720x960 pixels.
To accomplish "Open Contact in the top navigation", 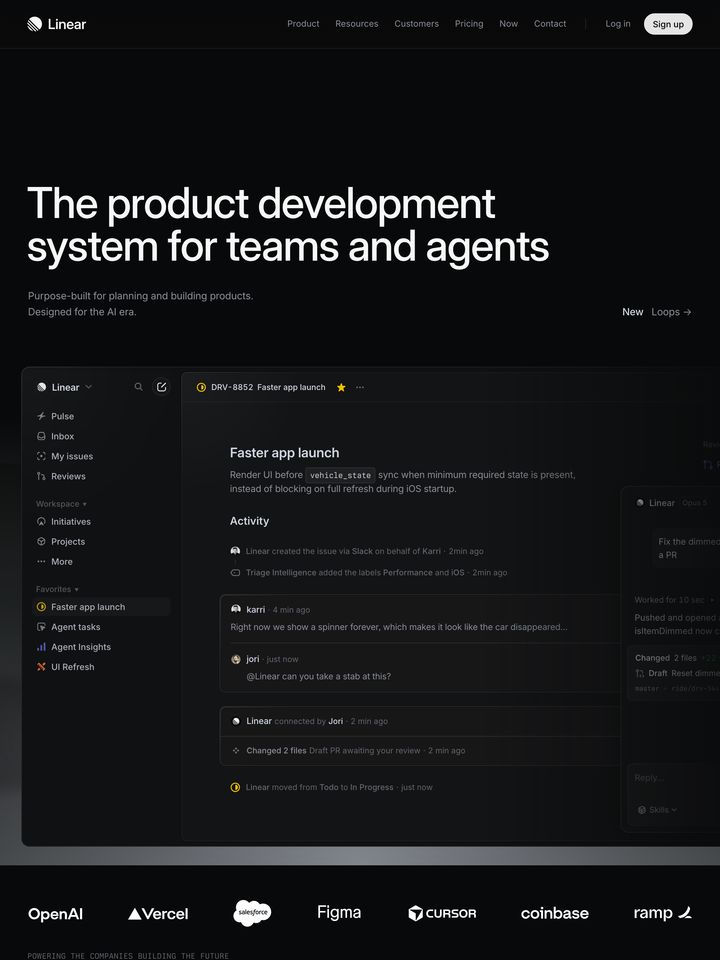I will 550,24.
